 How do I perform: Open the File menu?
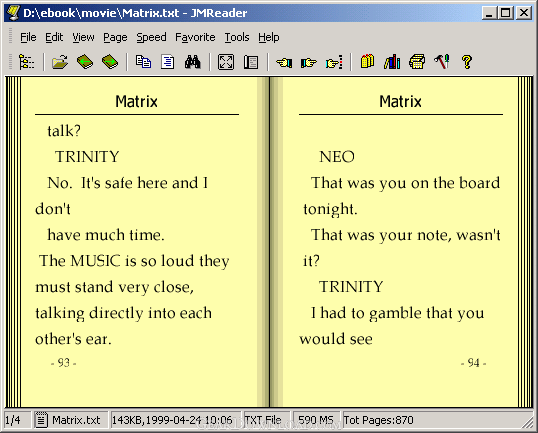click(x=28, y=37)
